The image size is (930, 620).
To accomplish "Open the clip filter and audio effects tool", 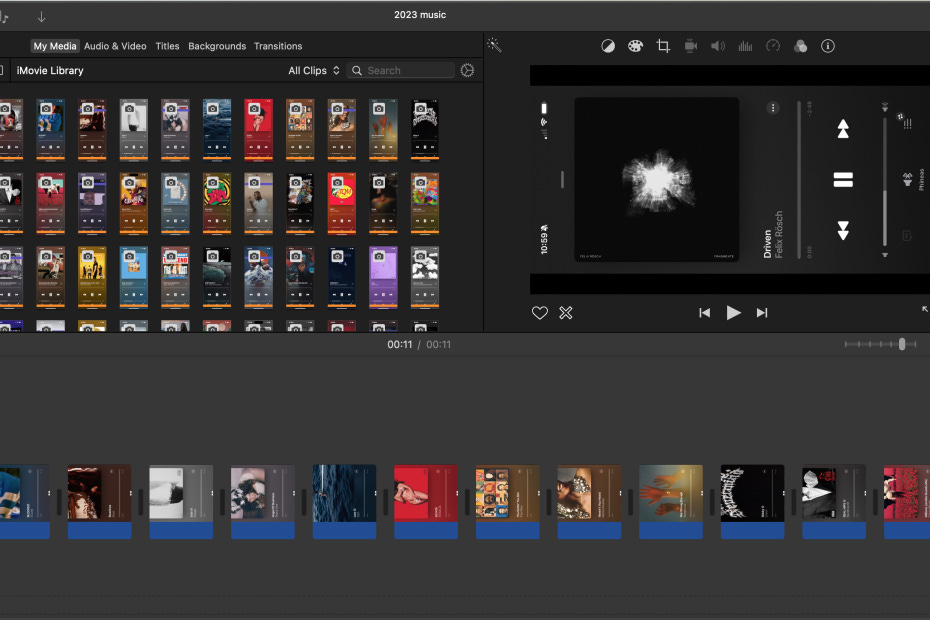I will (x=799, y=46).
